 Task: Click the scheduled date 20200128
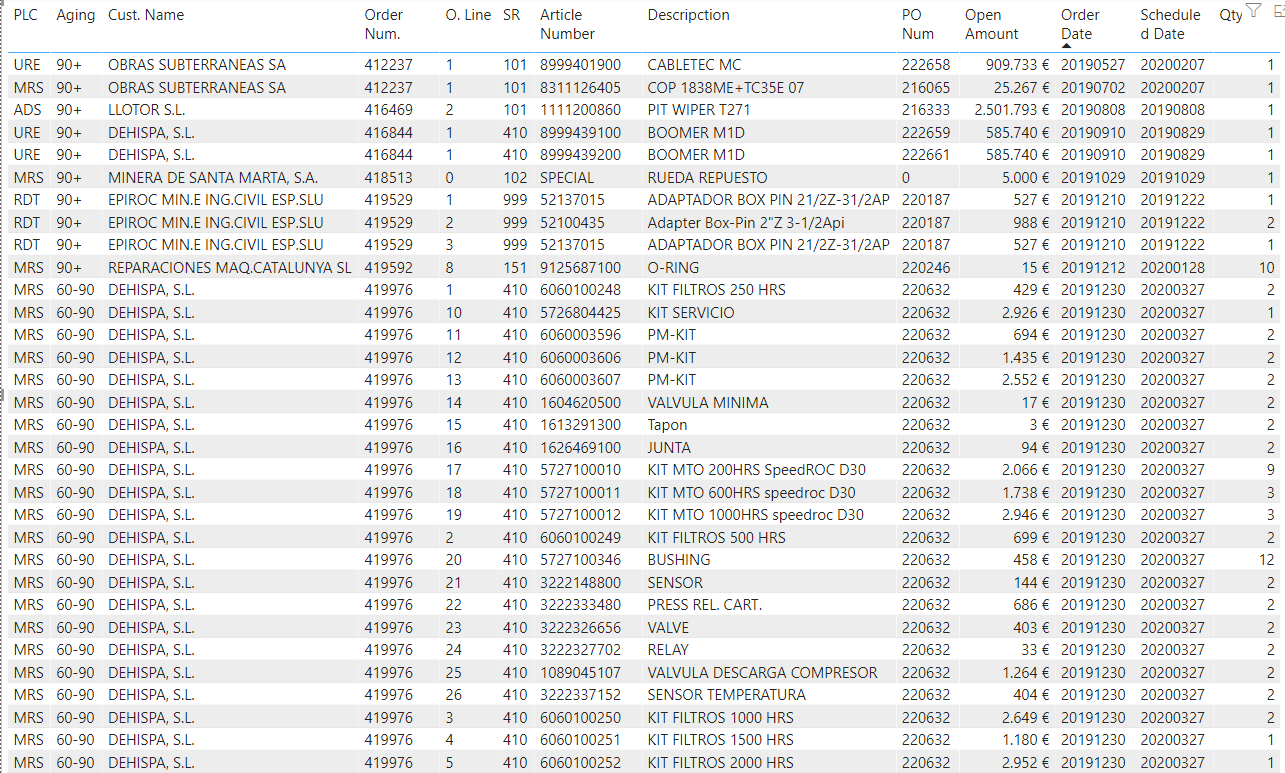click(x=1173, y=268)
